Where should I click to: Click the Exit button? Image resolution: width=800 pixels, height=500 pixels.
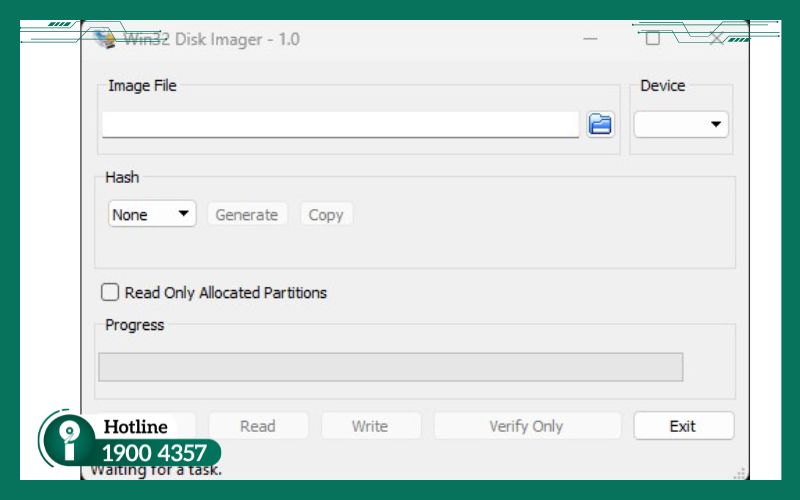(x=684, y=426)
